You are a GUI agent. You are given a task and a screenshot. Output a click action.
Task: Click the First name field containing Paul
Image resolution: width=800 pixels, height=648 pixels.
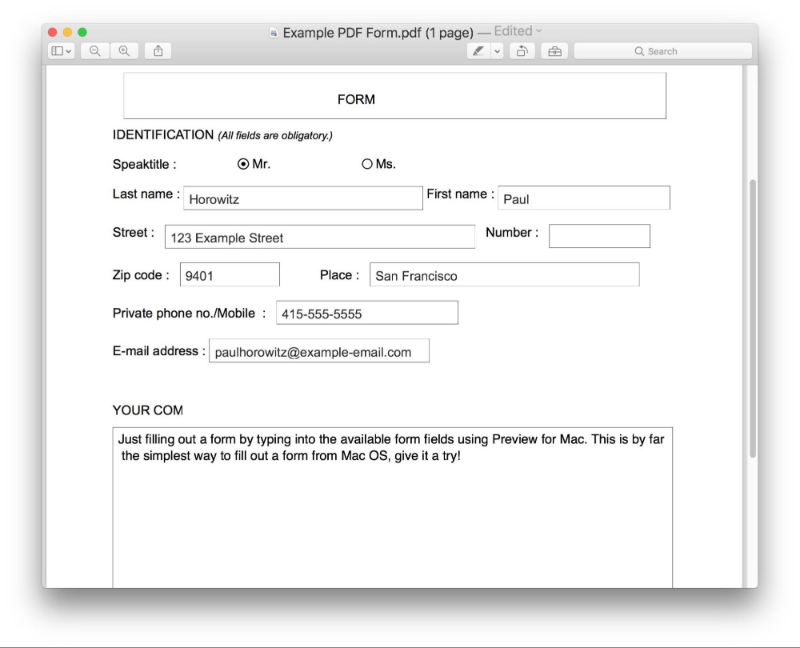(584, 198)
